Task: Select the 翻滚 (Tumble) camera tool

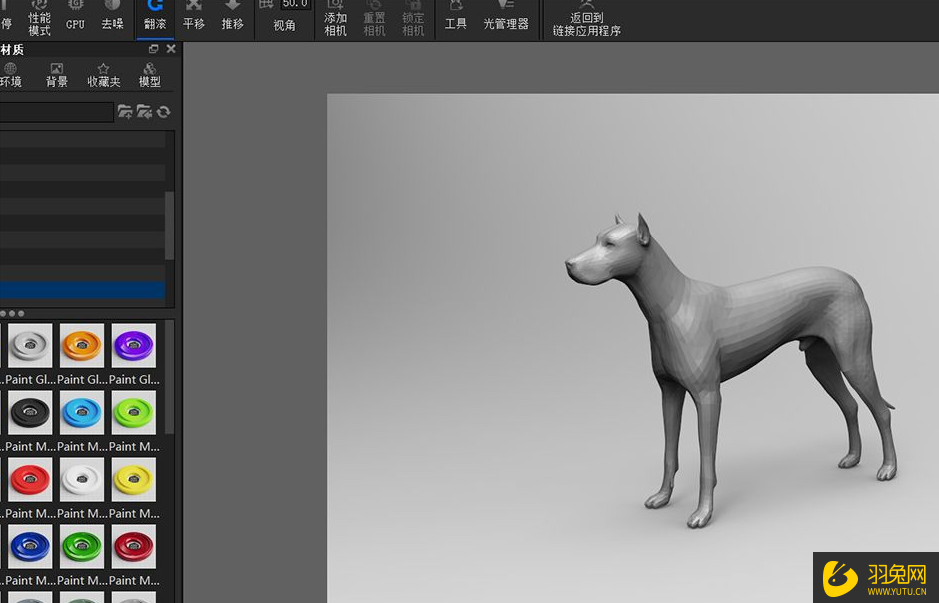Action: (155, 17)
